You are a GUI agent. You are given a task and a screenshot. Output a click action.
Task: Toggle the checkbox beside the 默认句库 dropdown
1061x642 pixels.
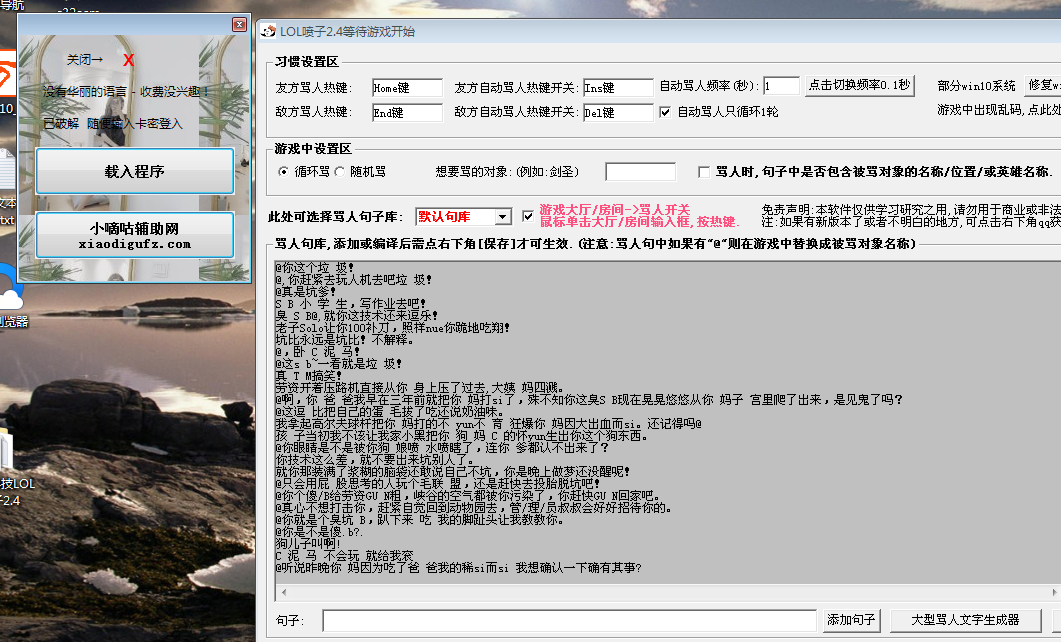point(528,216)
